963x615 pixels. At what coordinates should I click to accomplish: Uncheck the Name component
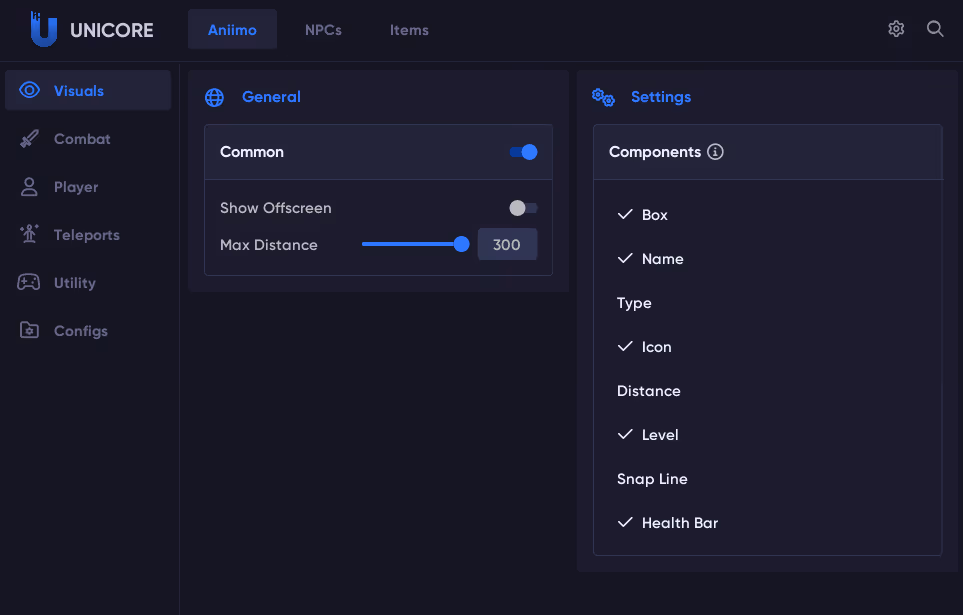click(x=650, y=259)
